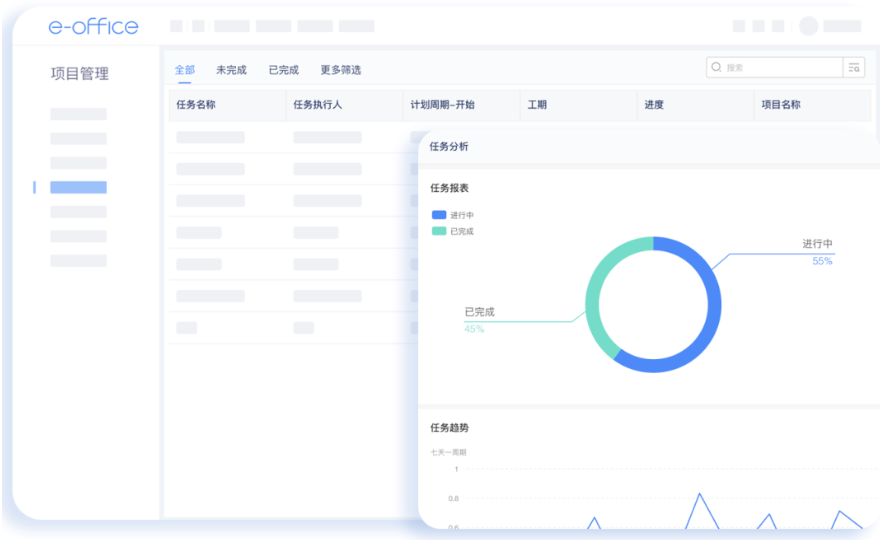Click the 任务名称 column header
The width and height of the screenshot is (880, 540).
[196, 105]
